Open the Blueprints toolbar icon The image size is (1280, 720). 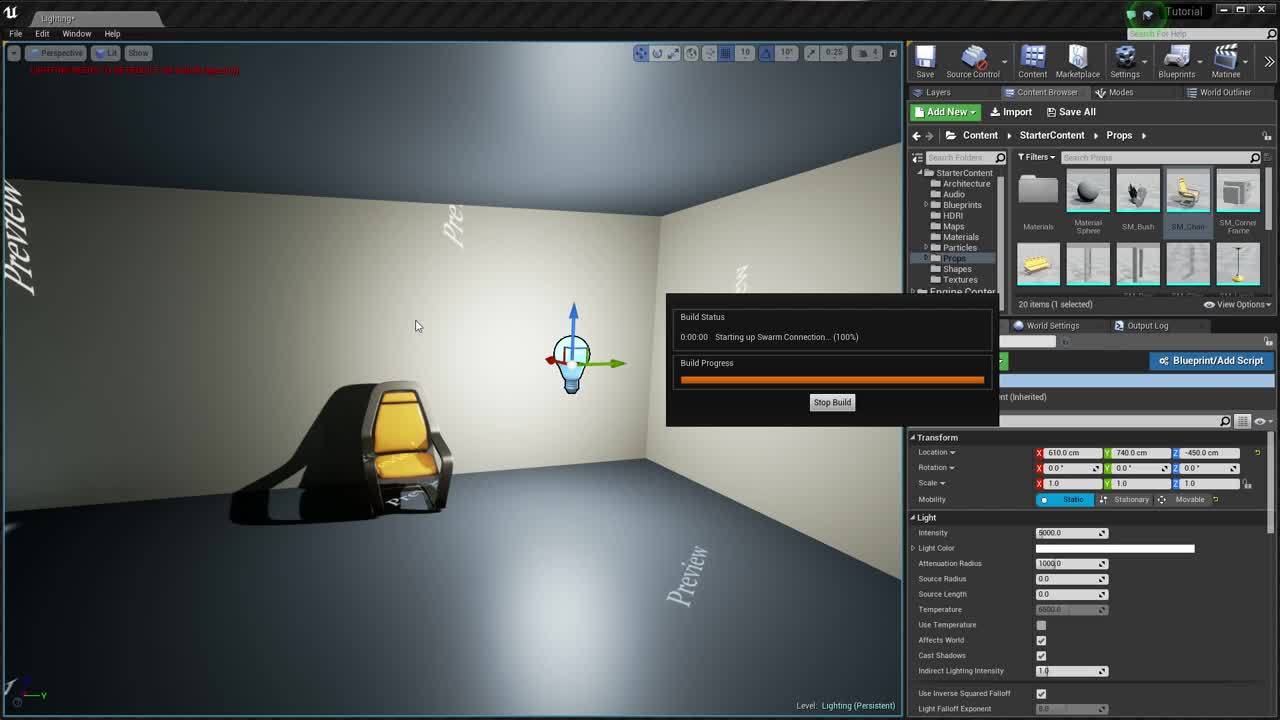1177,61
